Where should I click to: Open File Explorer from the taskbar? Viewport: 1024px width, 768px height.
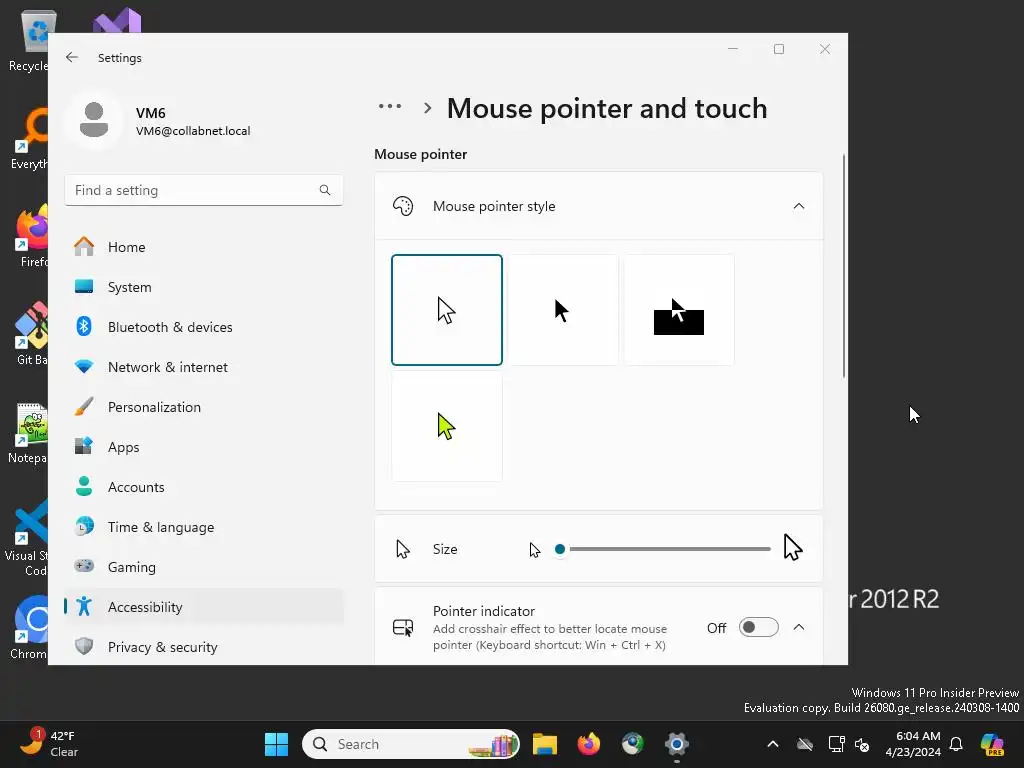click(x=545, y=744)
